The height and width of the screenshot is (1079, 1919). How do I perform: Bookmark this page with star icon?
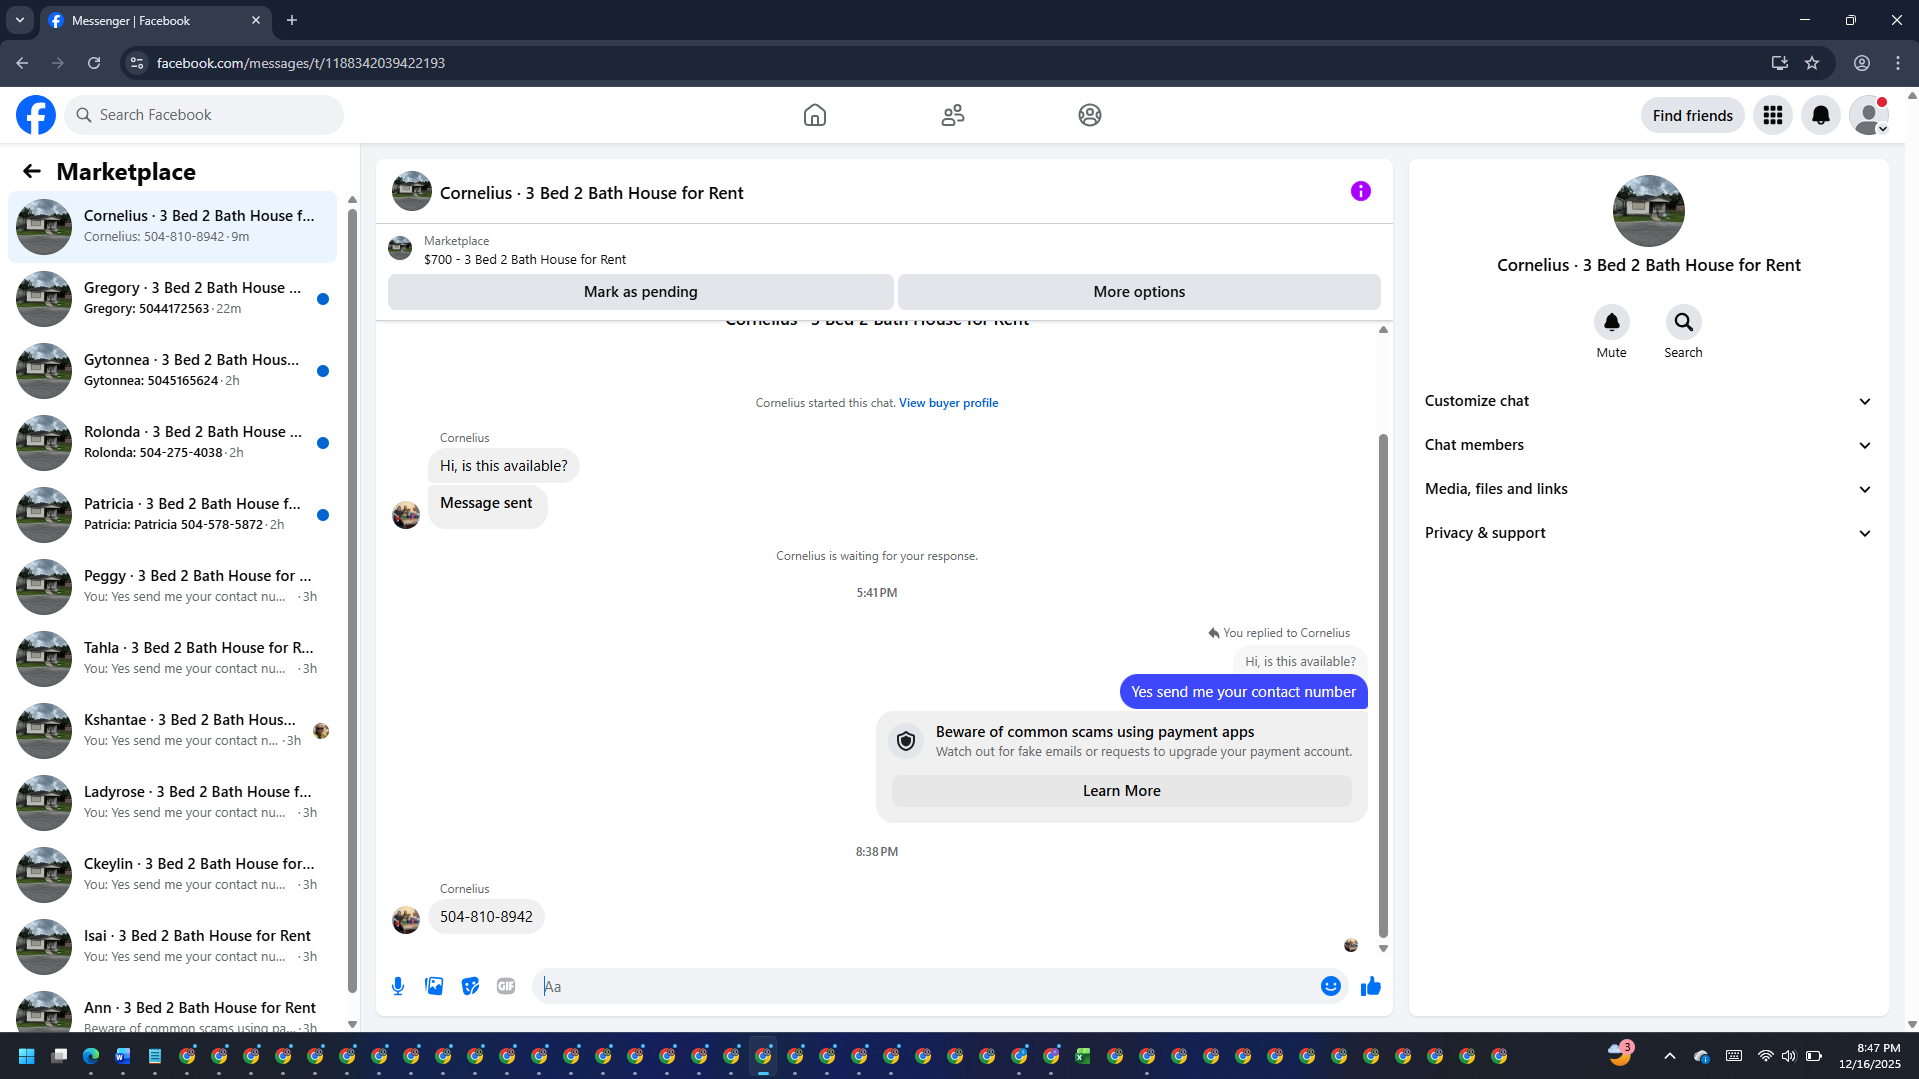[x=1812, y=63]
